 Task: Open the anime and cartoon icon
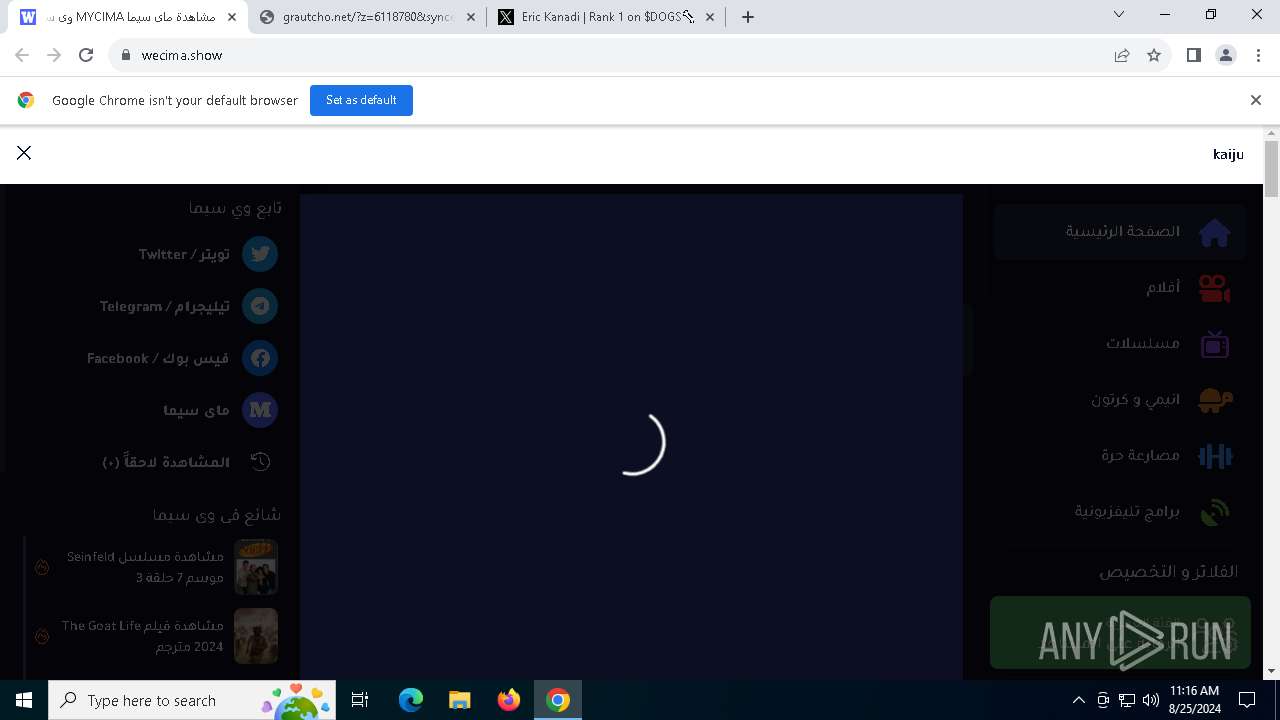[x=1215, y=400]
